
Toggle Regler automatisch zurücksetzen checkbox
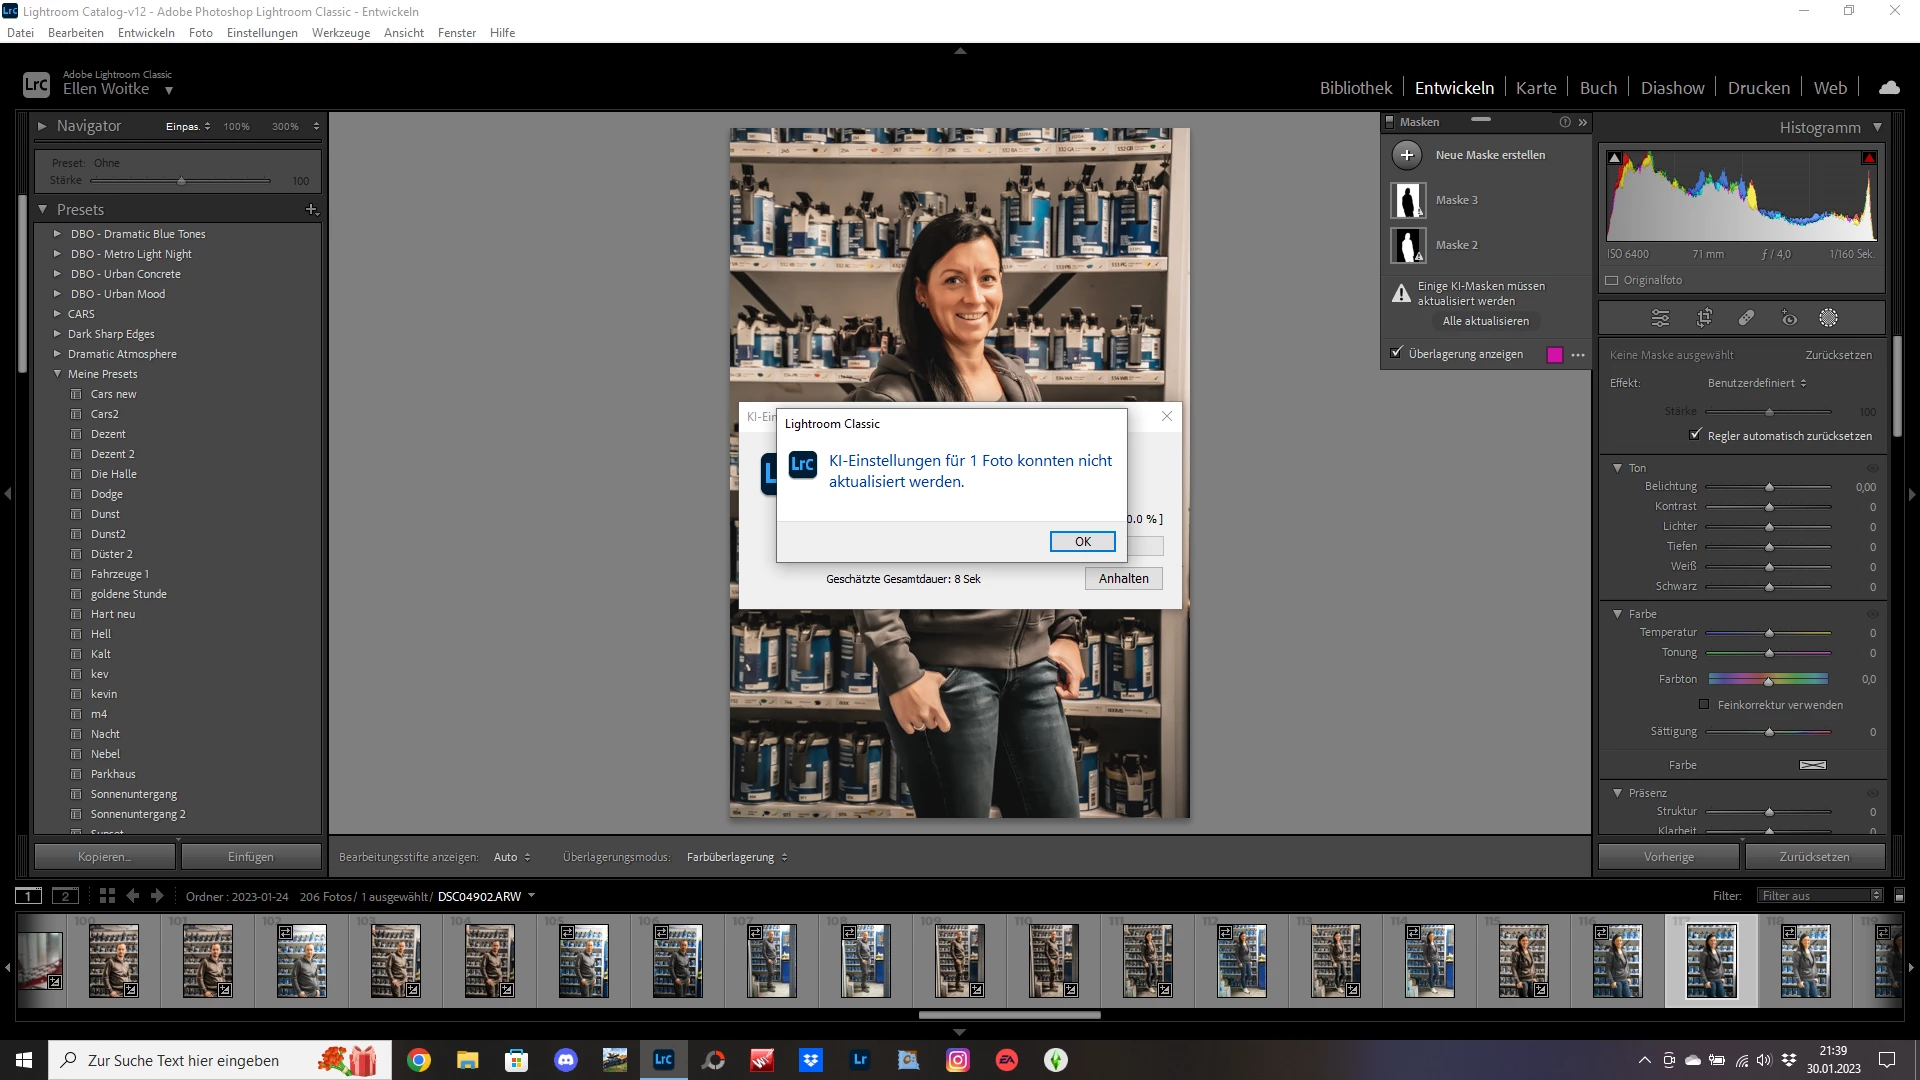pos(1695,435)
